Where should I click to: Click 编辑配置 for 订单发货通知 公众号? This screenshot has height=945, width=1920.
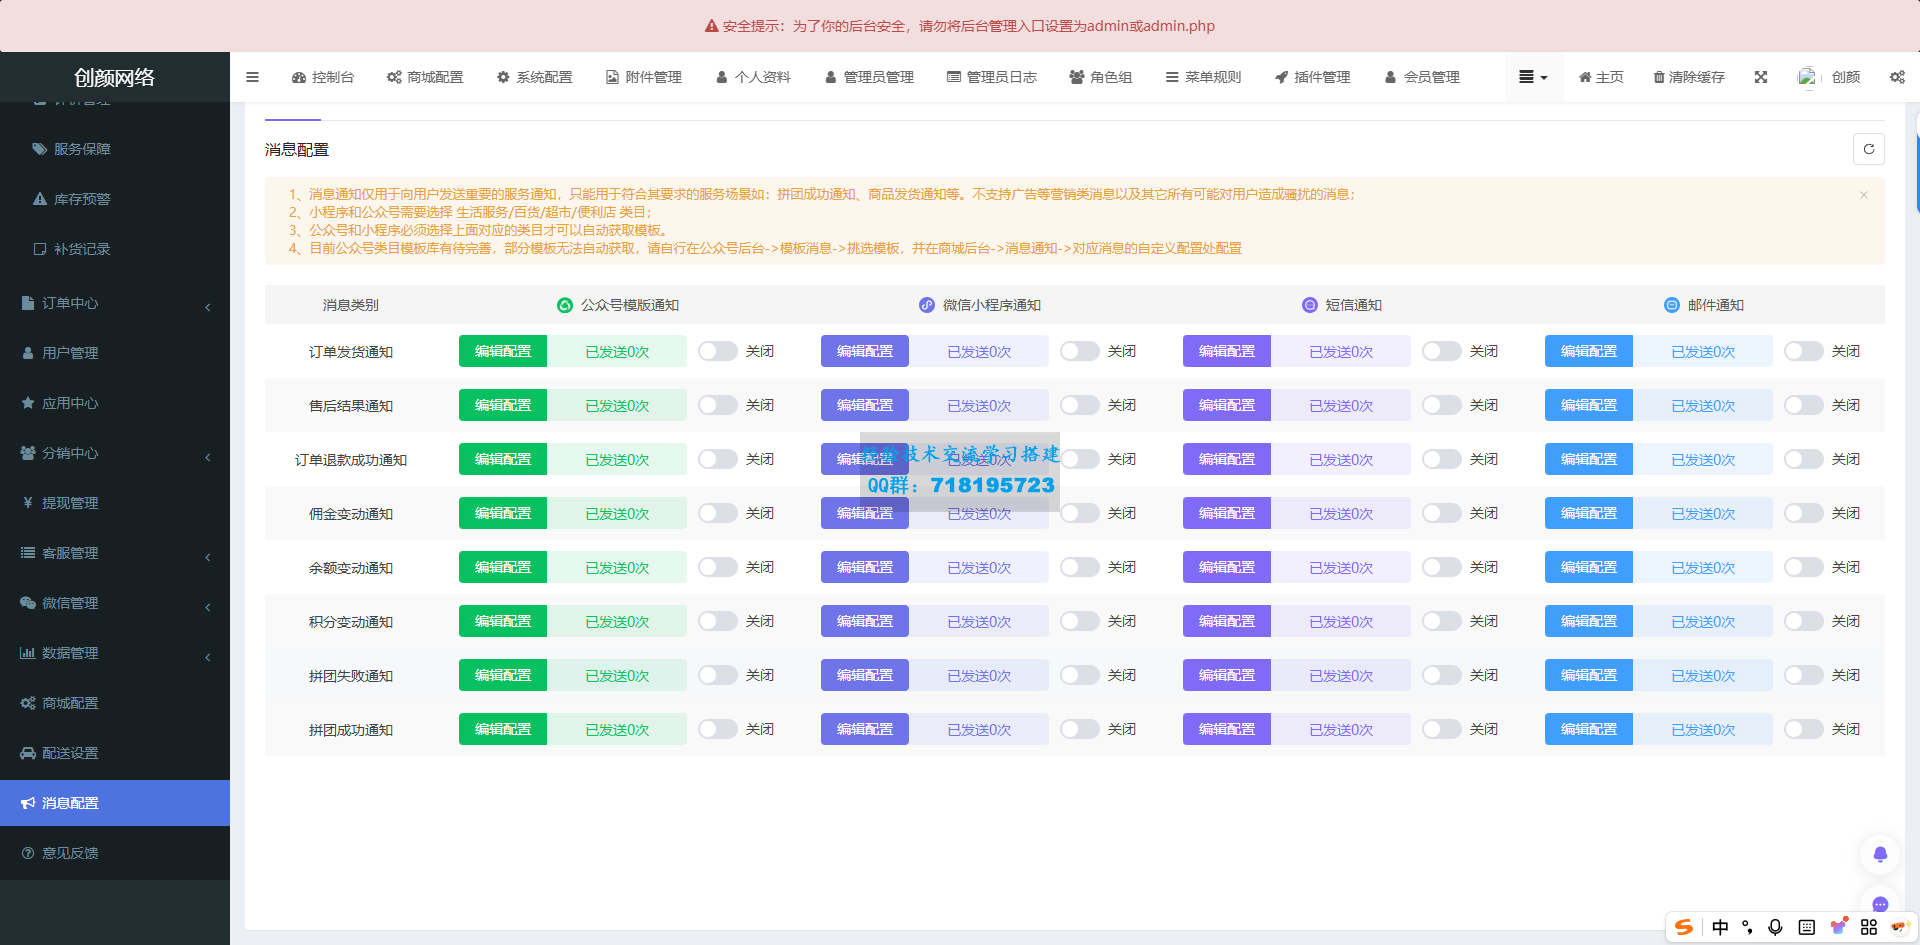coord(503,351)
